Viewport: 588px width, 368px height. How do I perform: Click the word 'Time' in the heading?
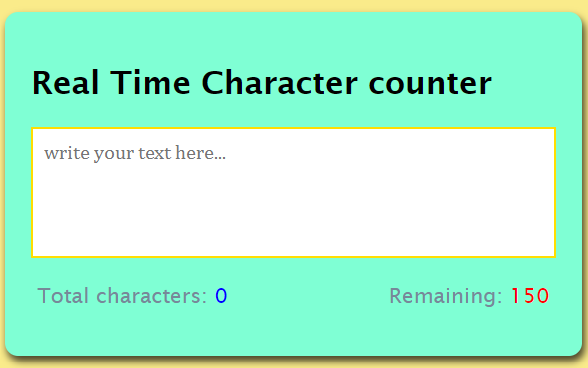150,83
